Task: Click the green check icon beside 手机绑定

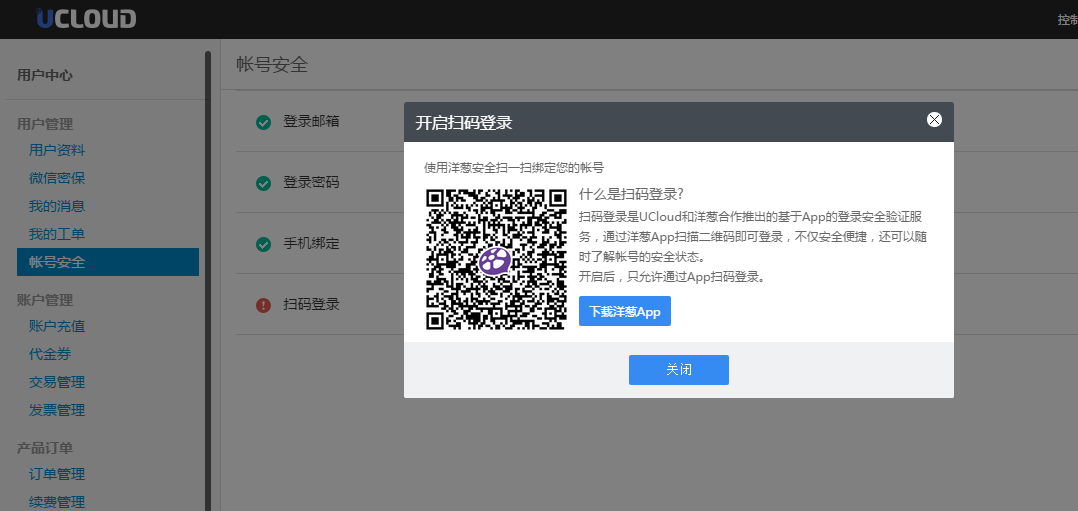Action: coord(263,244)
